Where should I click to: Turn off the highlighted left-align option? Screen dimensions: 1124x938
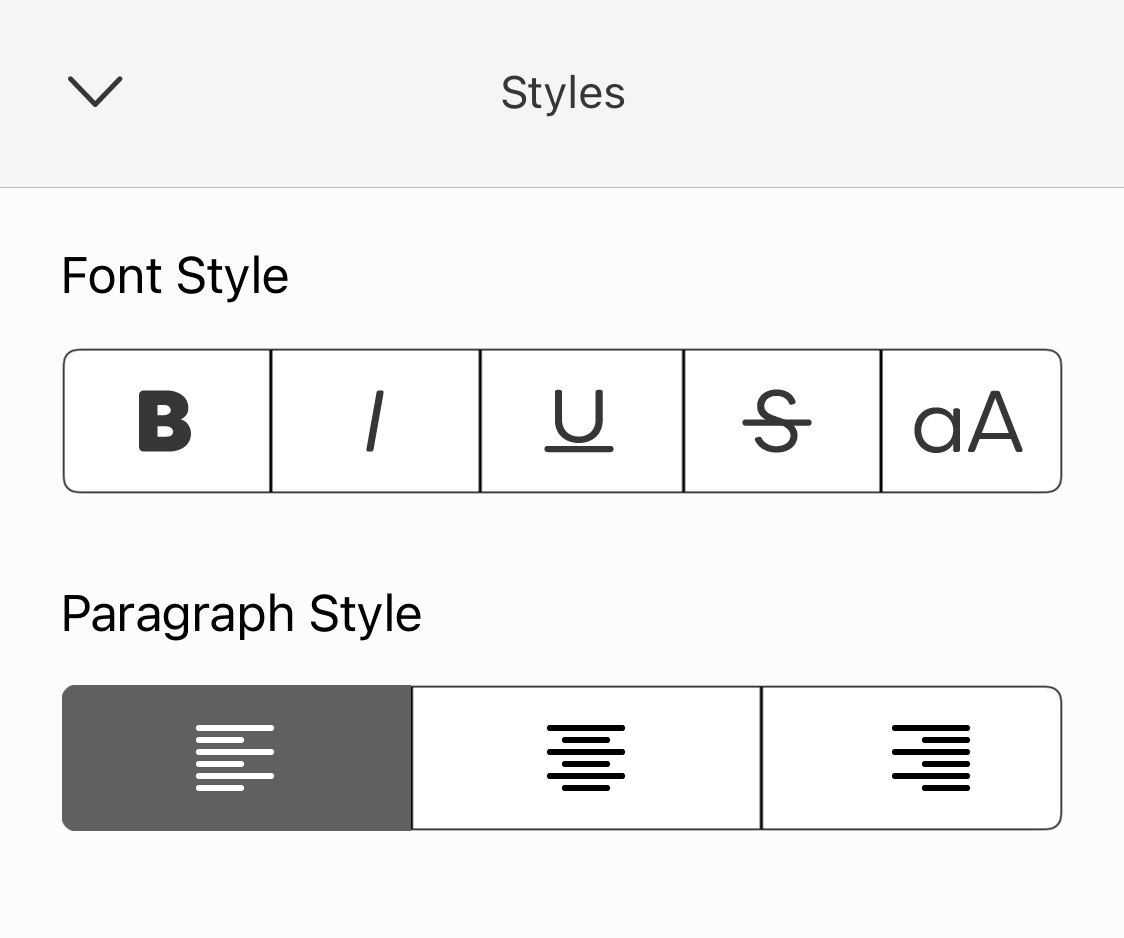pos(237,758)
